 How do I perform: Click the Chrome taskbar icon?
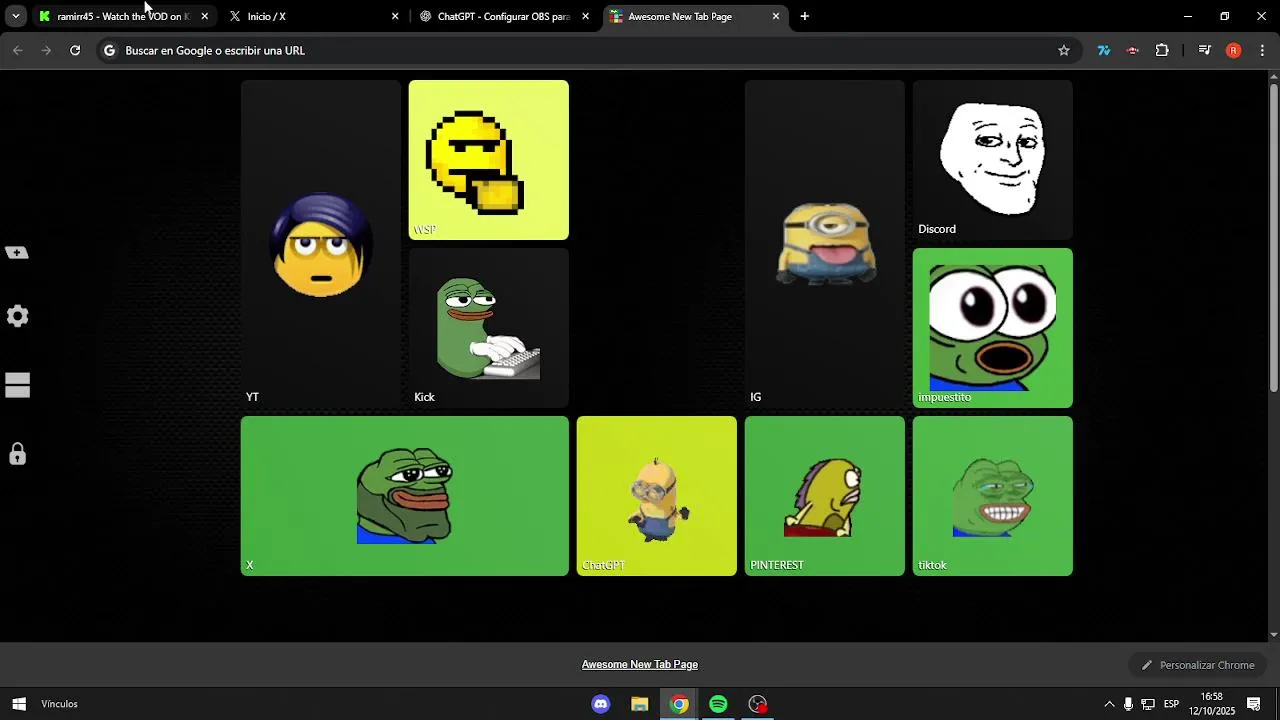[x=679, y=704]
